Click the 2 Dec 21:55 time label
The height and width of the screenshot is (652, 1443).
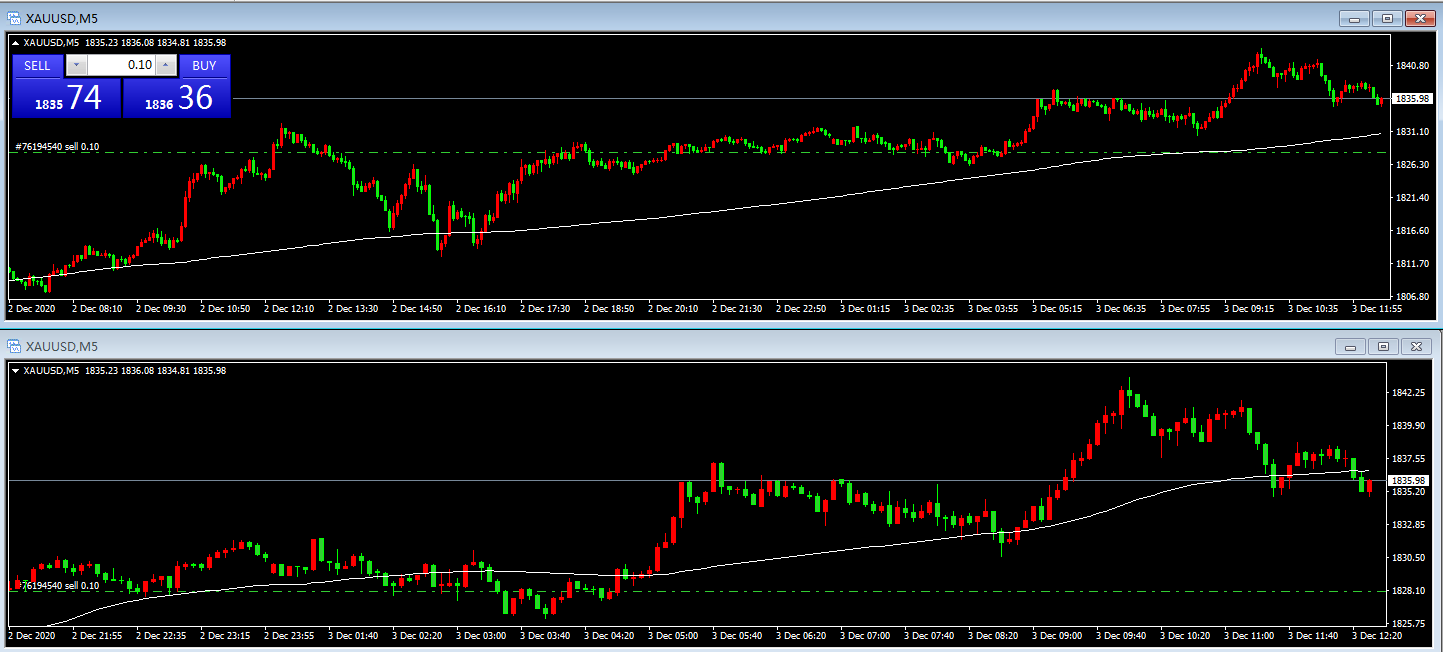pos(97,635)
